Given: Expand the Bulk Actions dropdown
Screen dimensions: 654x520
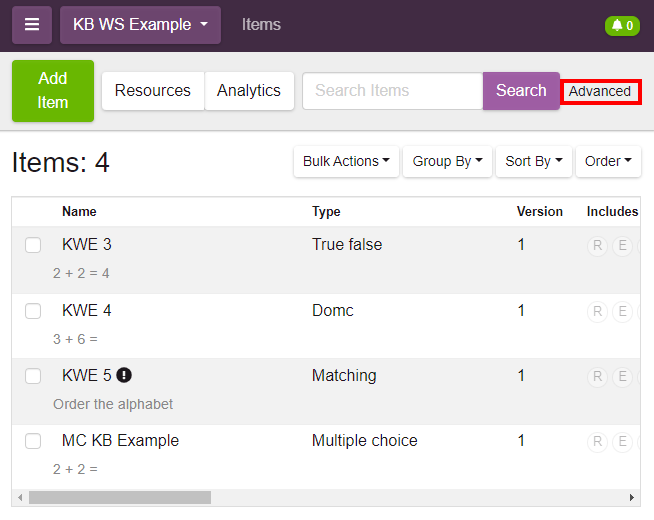Looking at the screenshot, I should pos(346,161).
